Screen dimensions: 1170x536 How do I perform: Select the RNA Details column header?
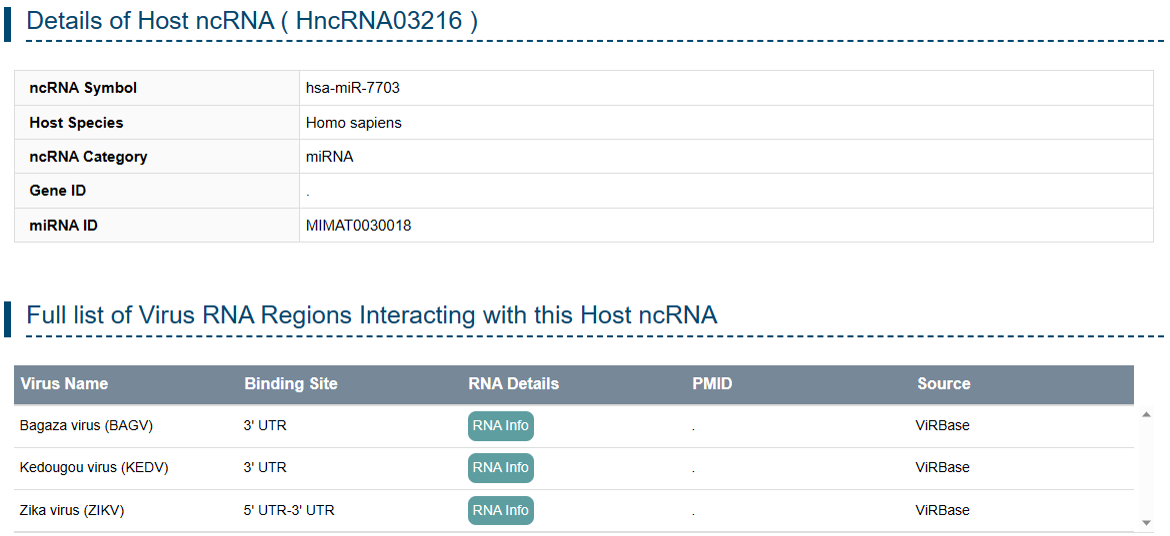click(x=513, y=384)
